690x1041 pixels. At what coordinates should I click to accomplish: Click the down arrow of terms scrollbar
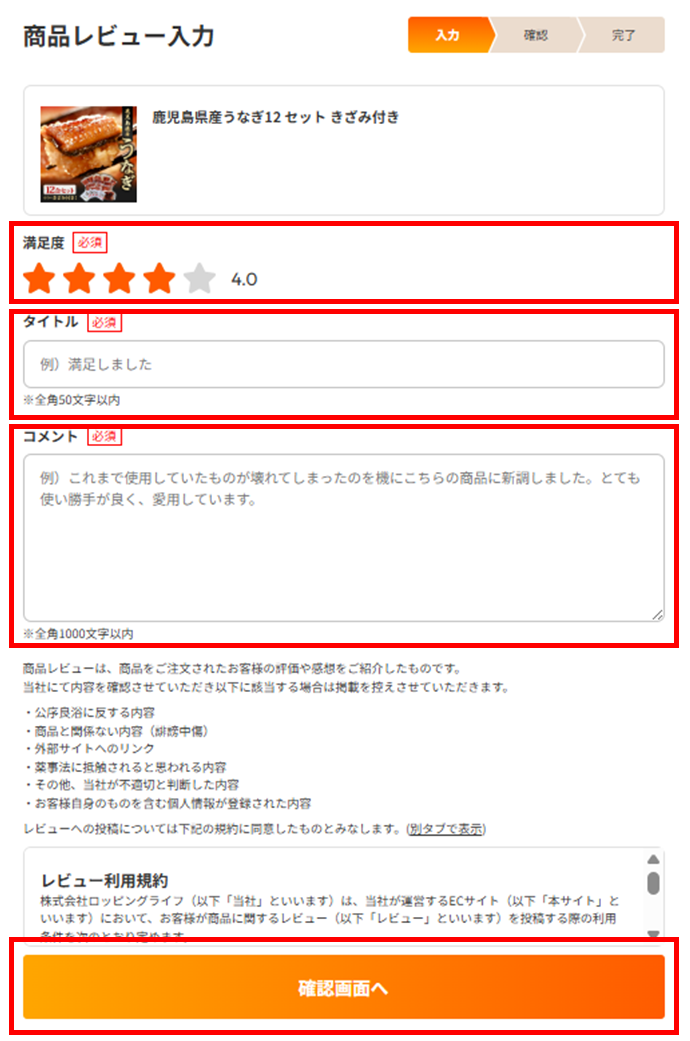click(x=653, y=933)
